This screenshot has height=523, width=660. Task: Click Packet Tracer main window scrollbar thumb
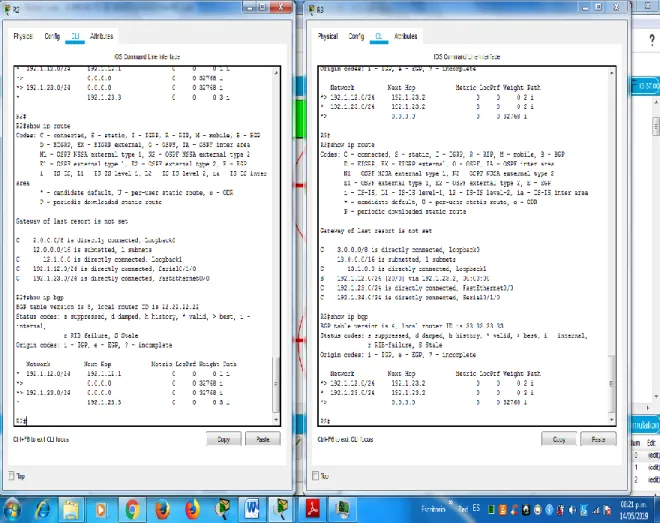656,126
